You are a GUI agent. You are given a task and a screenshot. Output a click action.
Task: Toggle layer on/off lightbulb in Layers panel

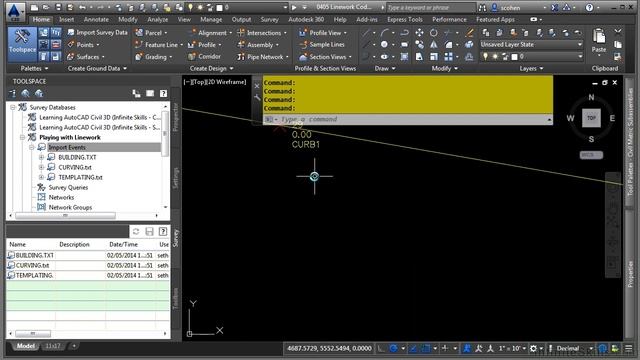pyautogui.click(x=485, y=56)
